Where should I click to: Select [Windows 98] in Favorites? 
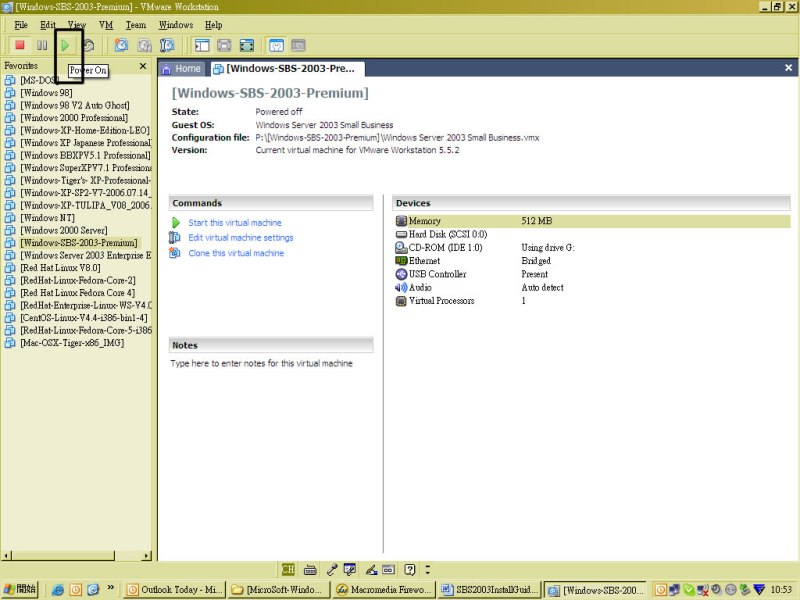click(46, 93)
